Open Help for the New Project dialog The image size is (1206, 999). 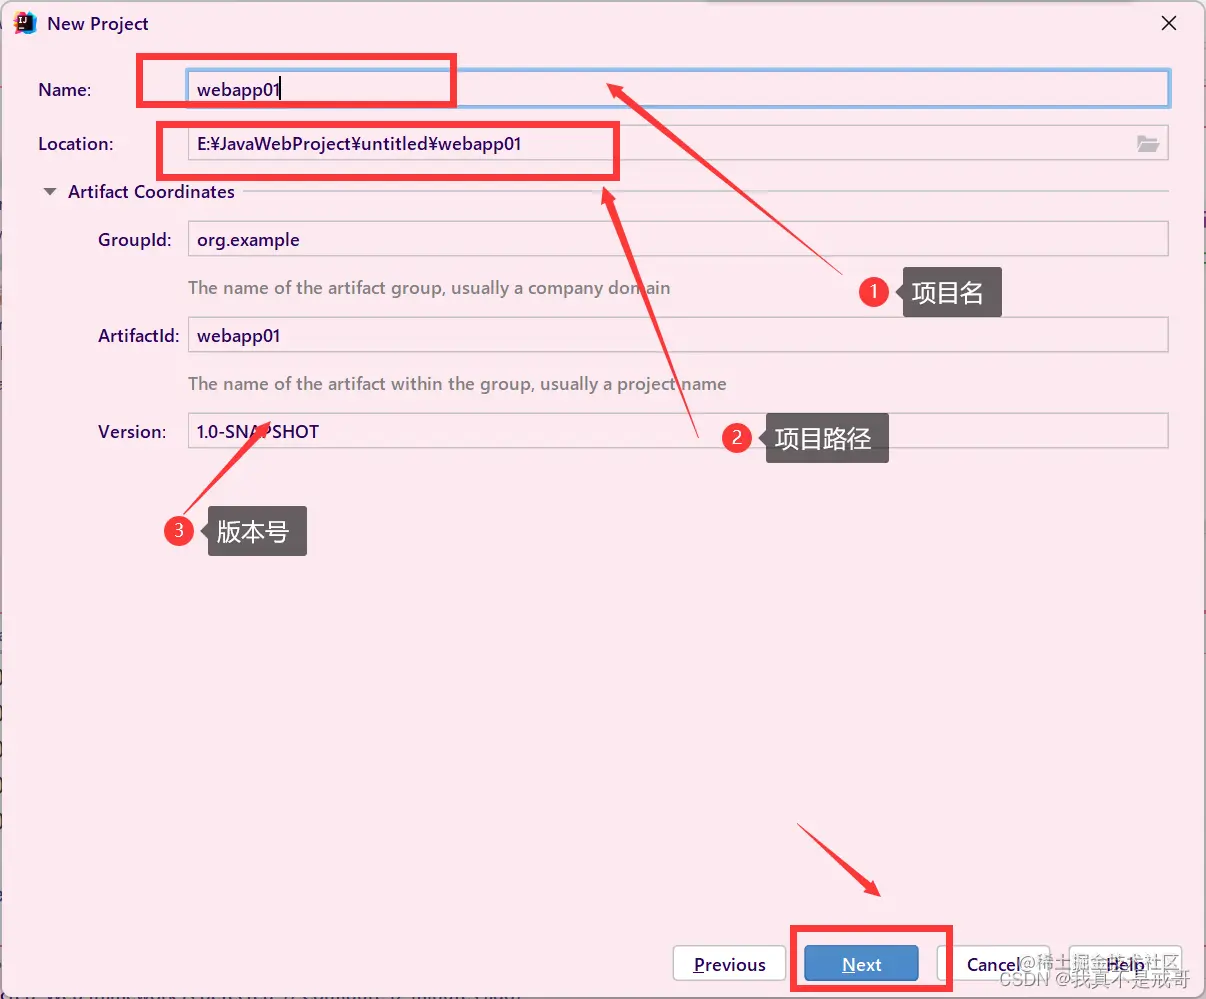(x=1125, y=964)
